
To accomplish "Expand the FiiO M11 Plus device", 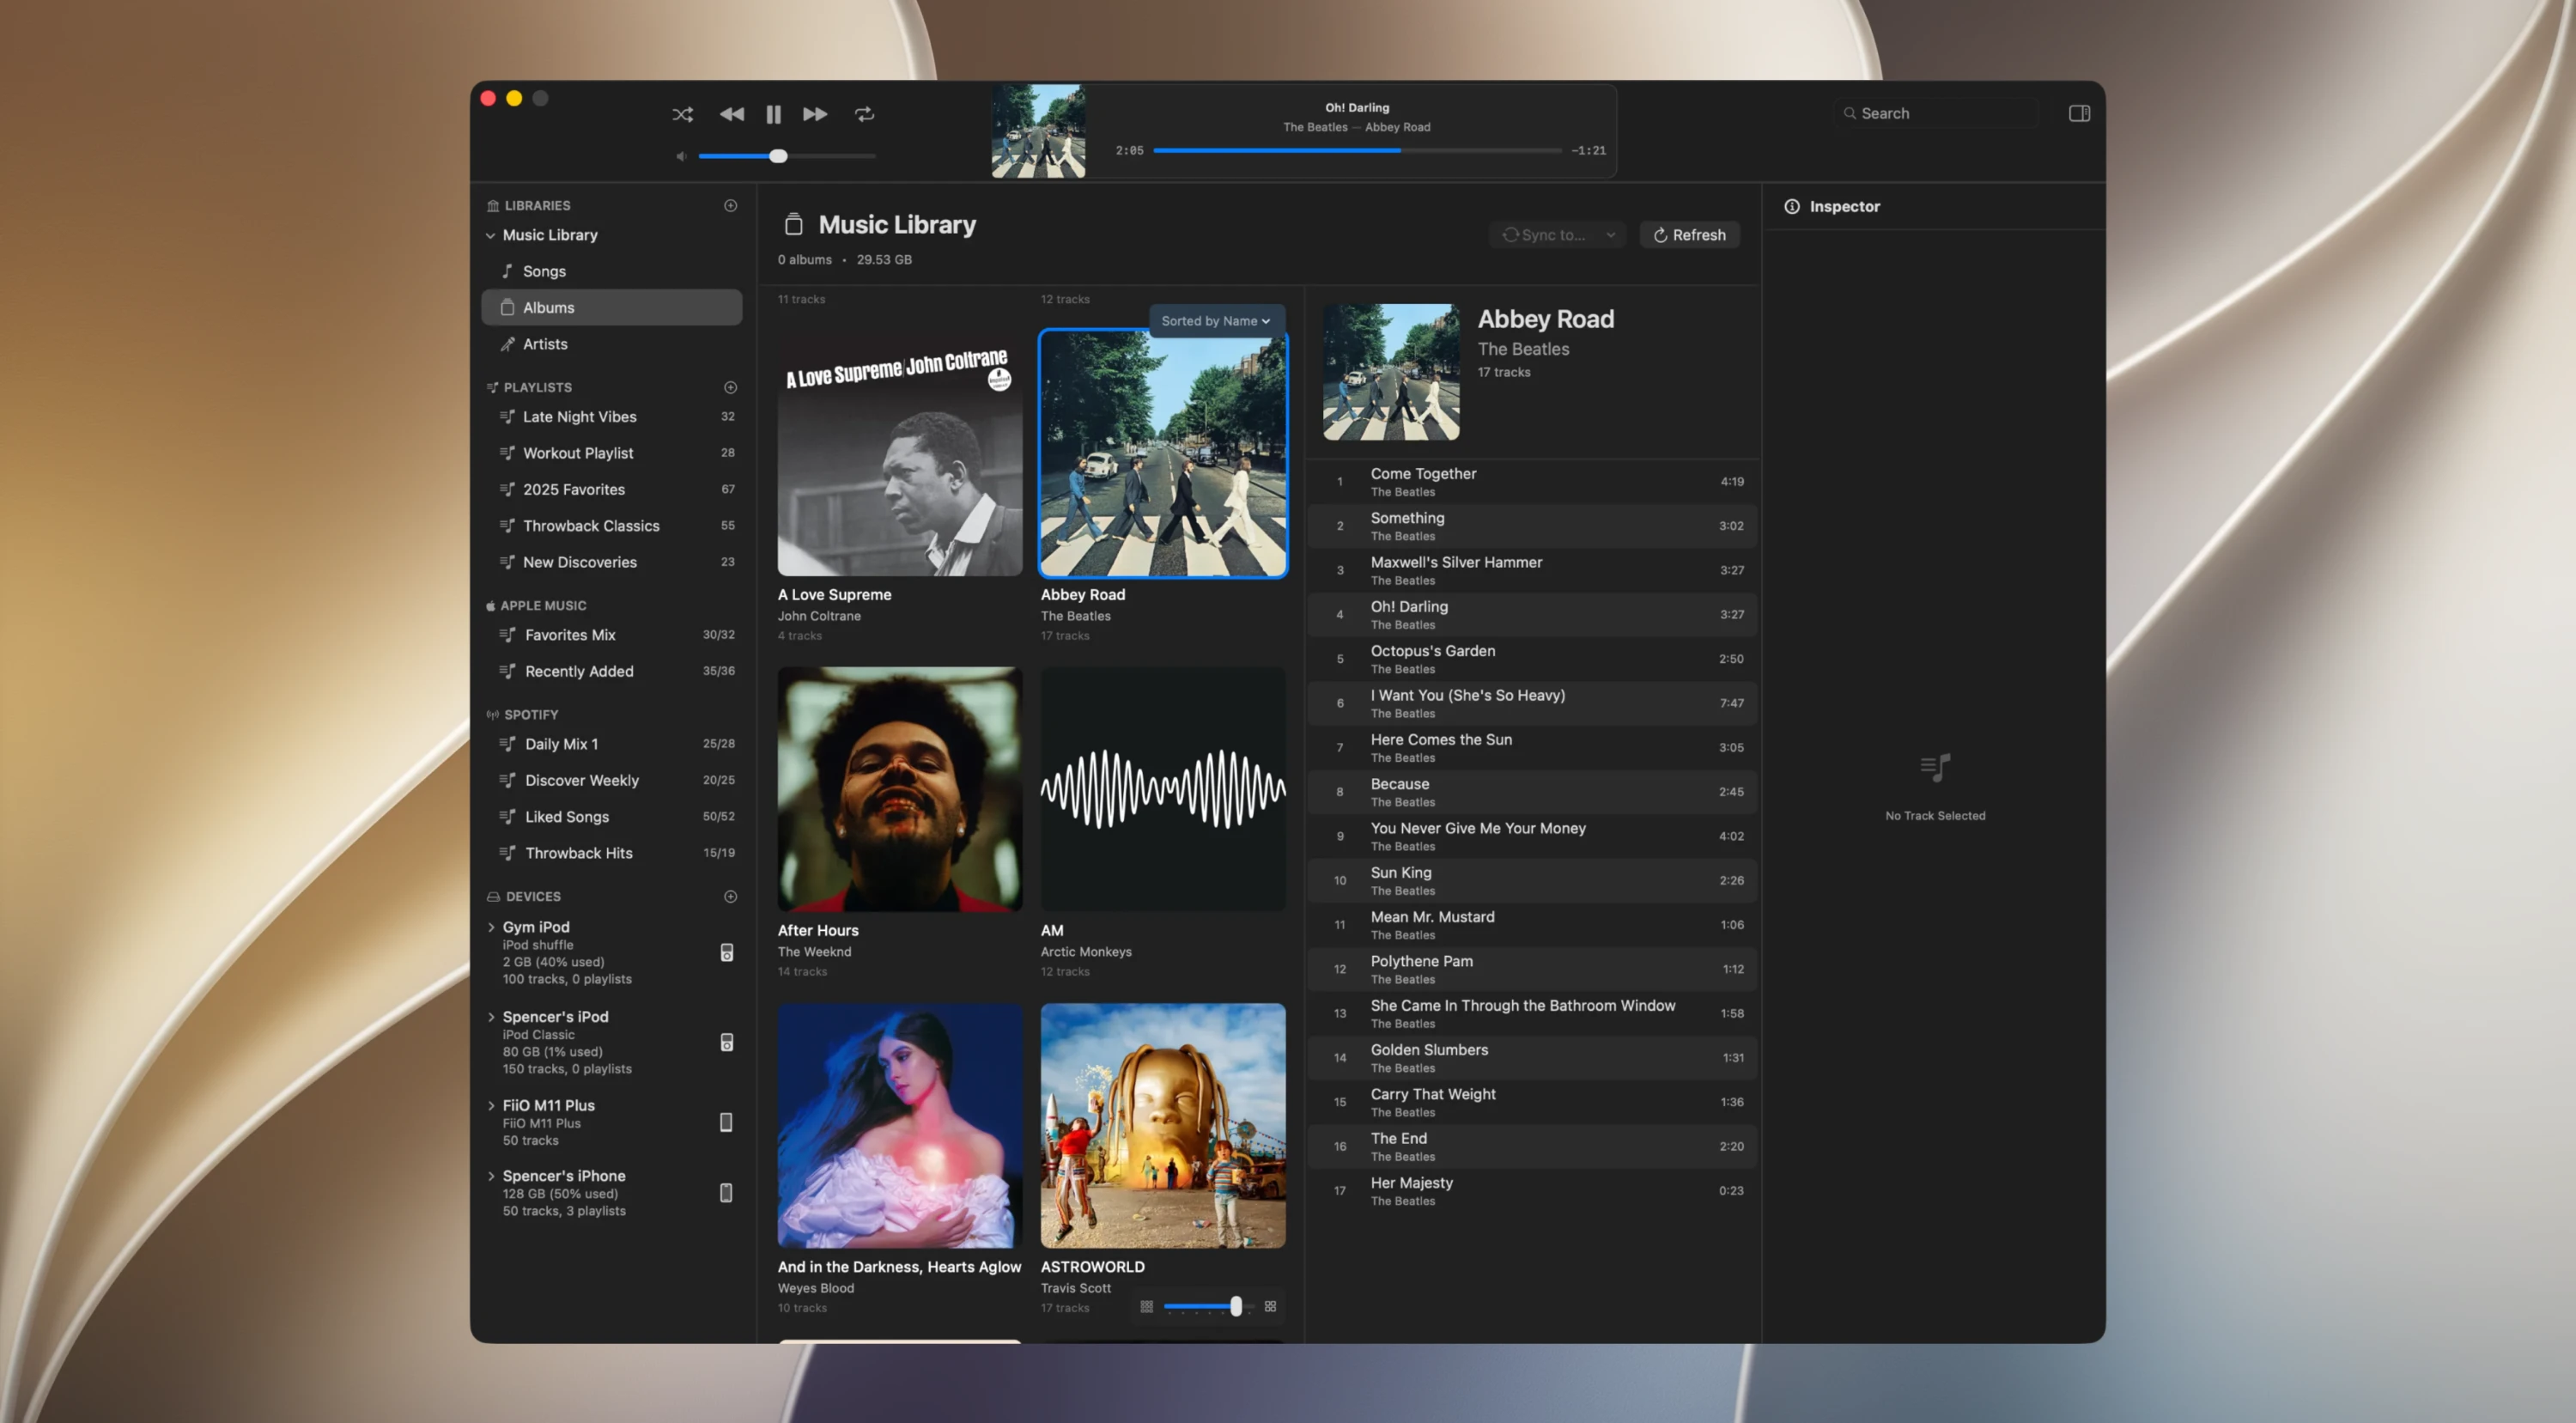I will [x=491, y=1105].
